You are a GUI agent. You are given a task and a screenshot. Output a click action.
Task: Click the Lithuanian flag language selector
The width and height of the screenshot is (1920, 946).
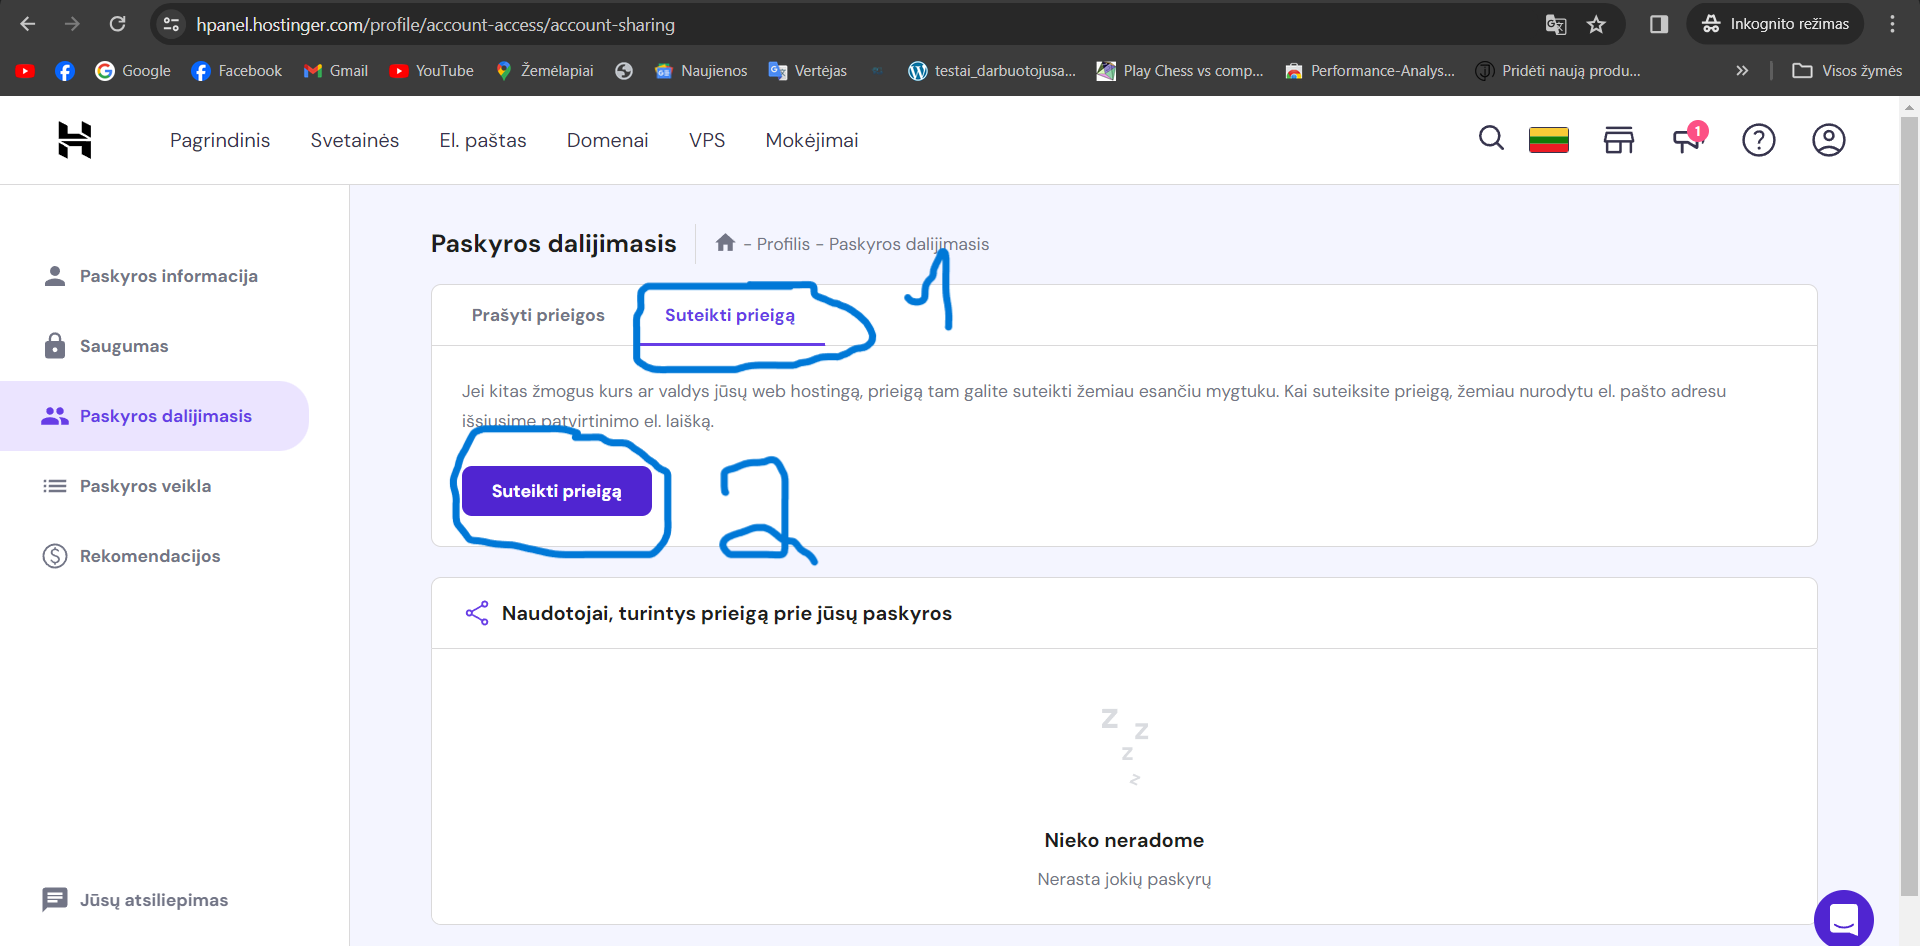[1548, 140]
